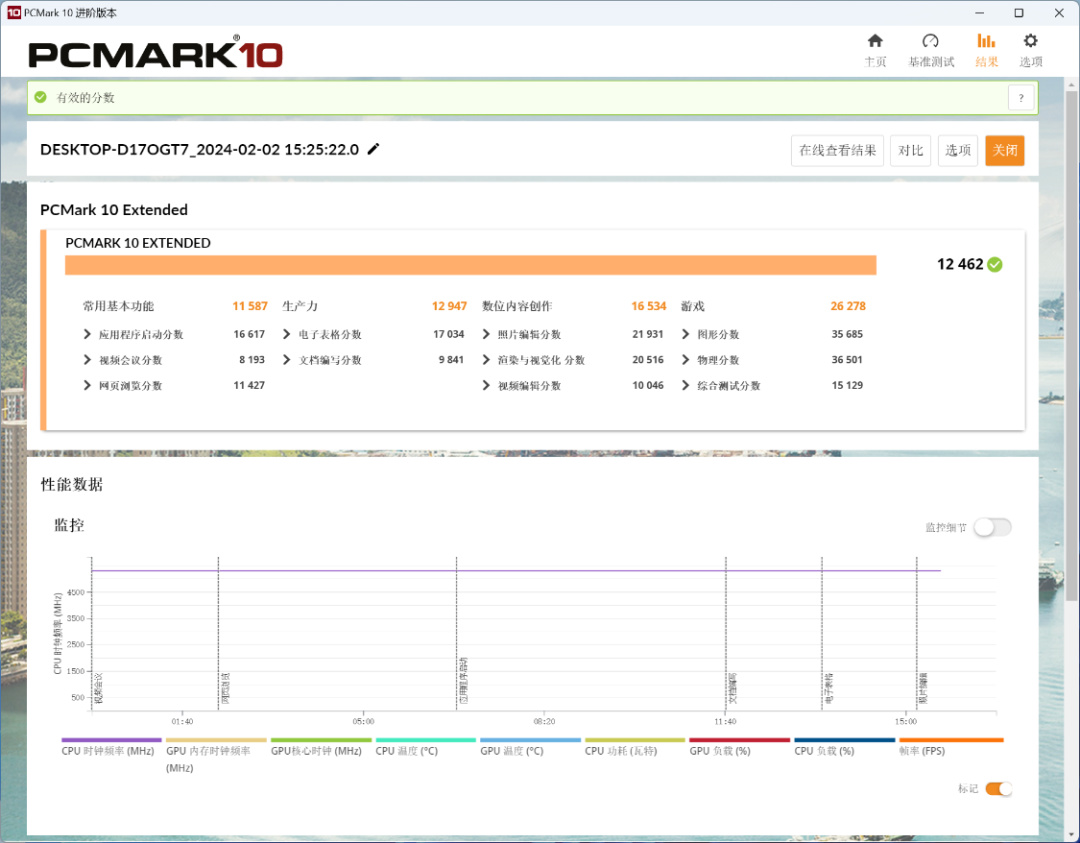1080x843 pixels.
Task: Click the orange 关闭 button
Action: point(1005,150)
